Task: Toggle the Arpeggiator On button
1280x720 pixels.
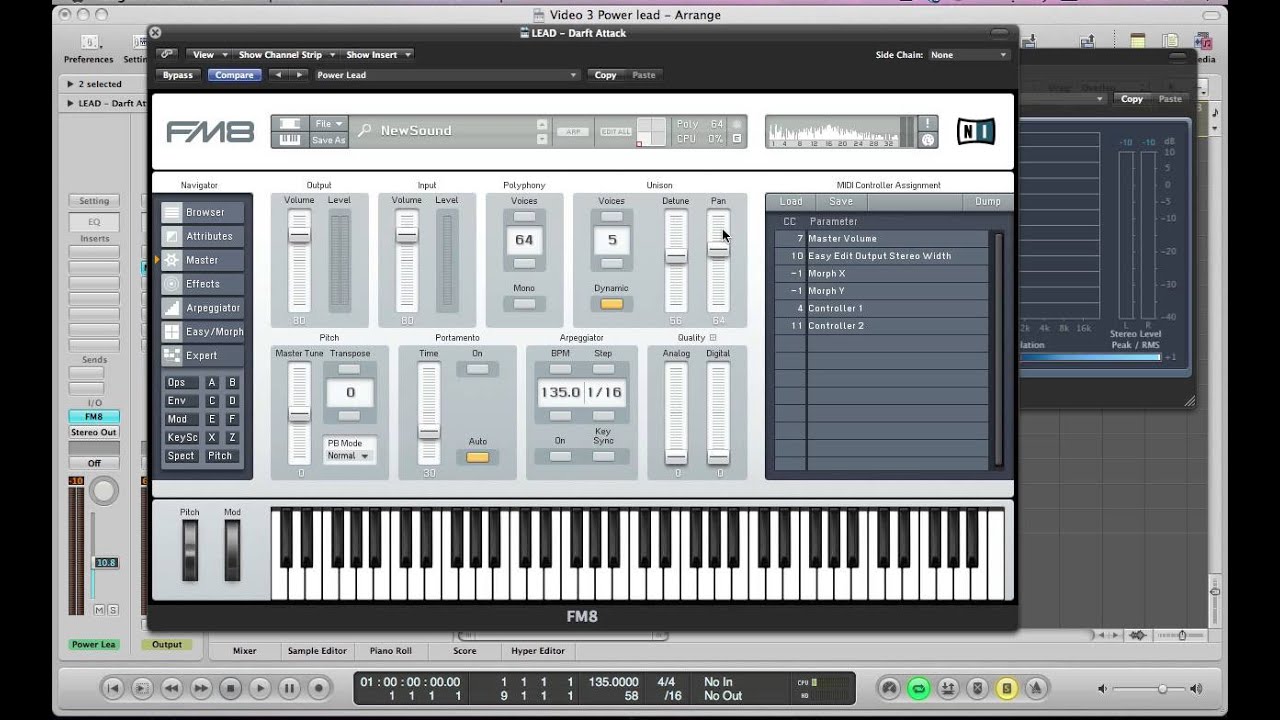Action: click(560, 456)
